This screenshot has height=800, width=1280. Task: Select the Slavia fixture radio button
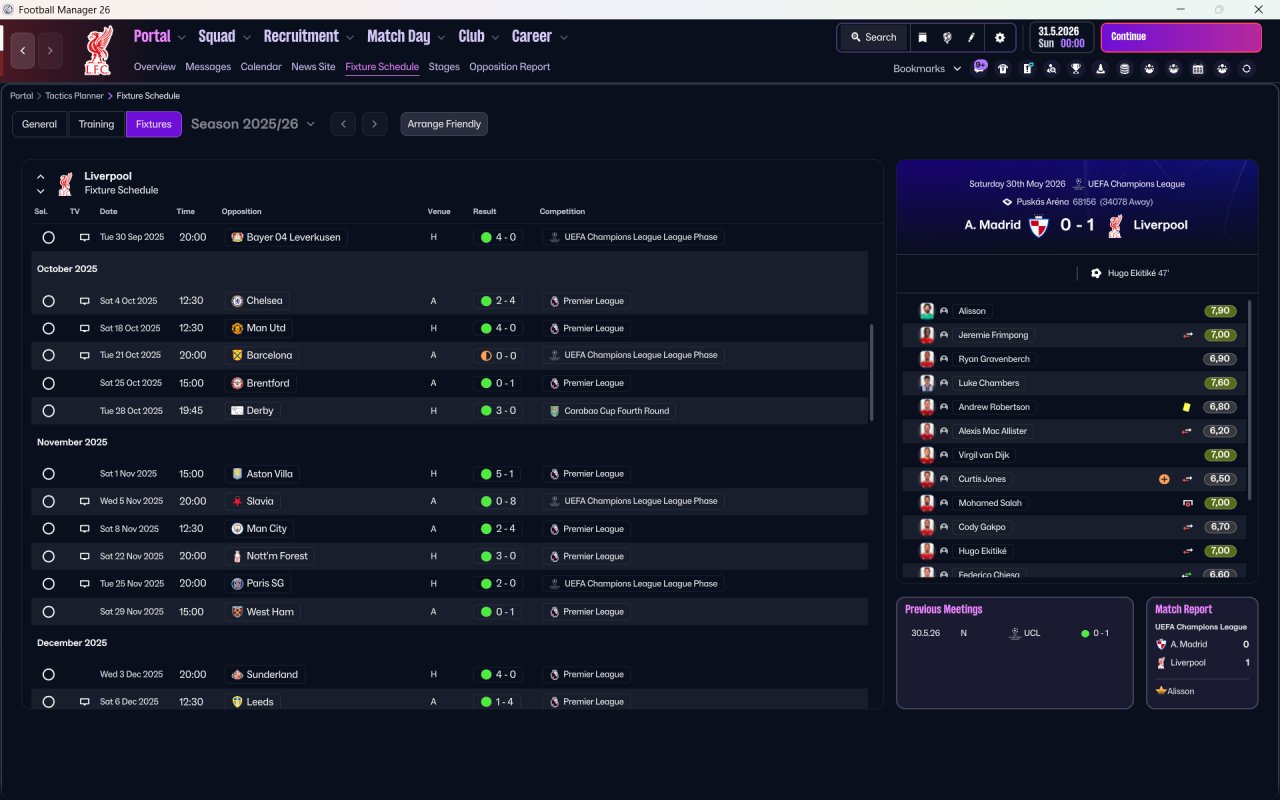pos(48,501)
